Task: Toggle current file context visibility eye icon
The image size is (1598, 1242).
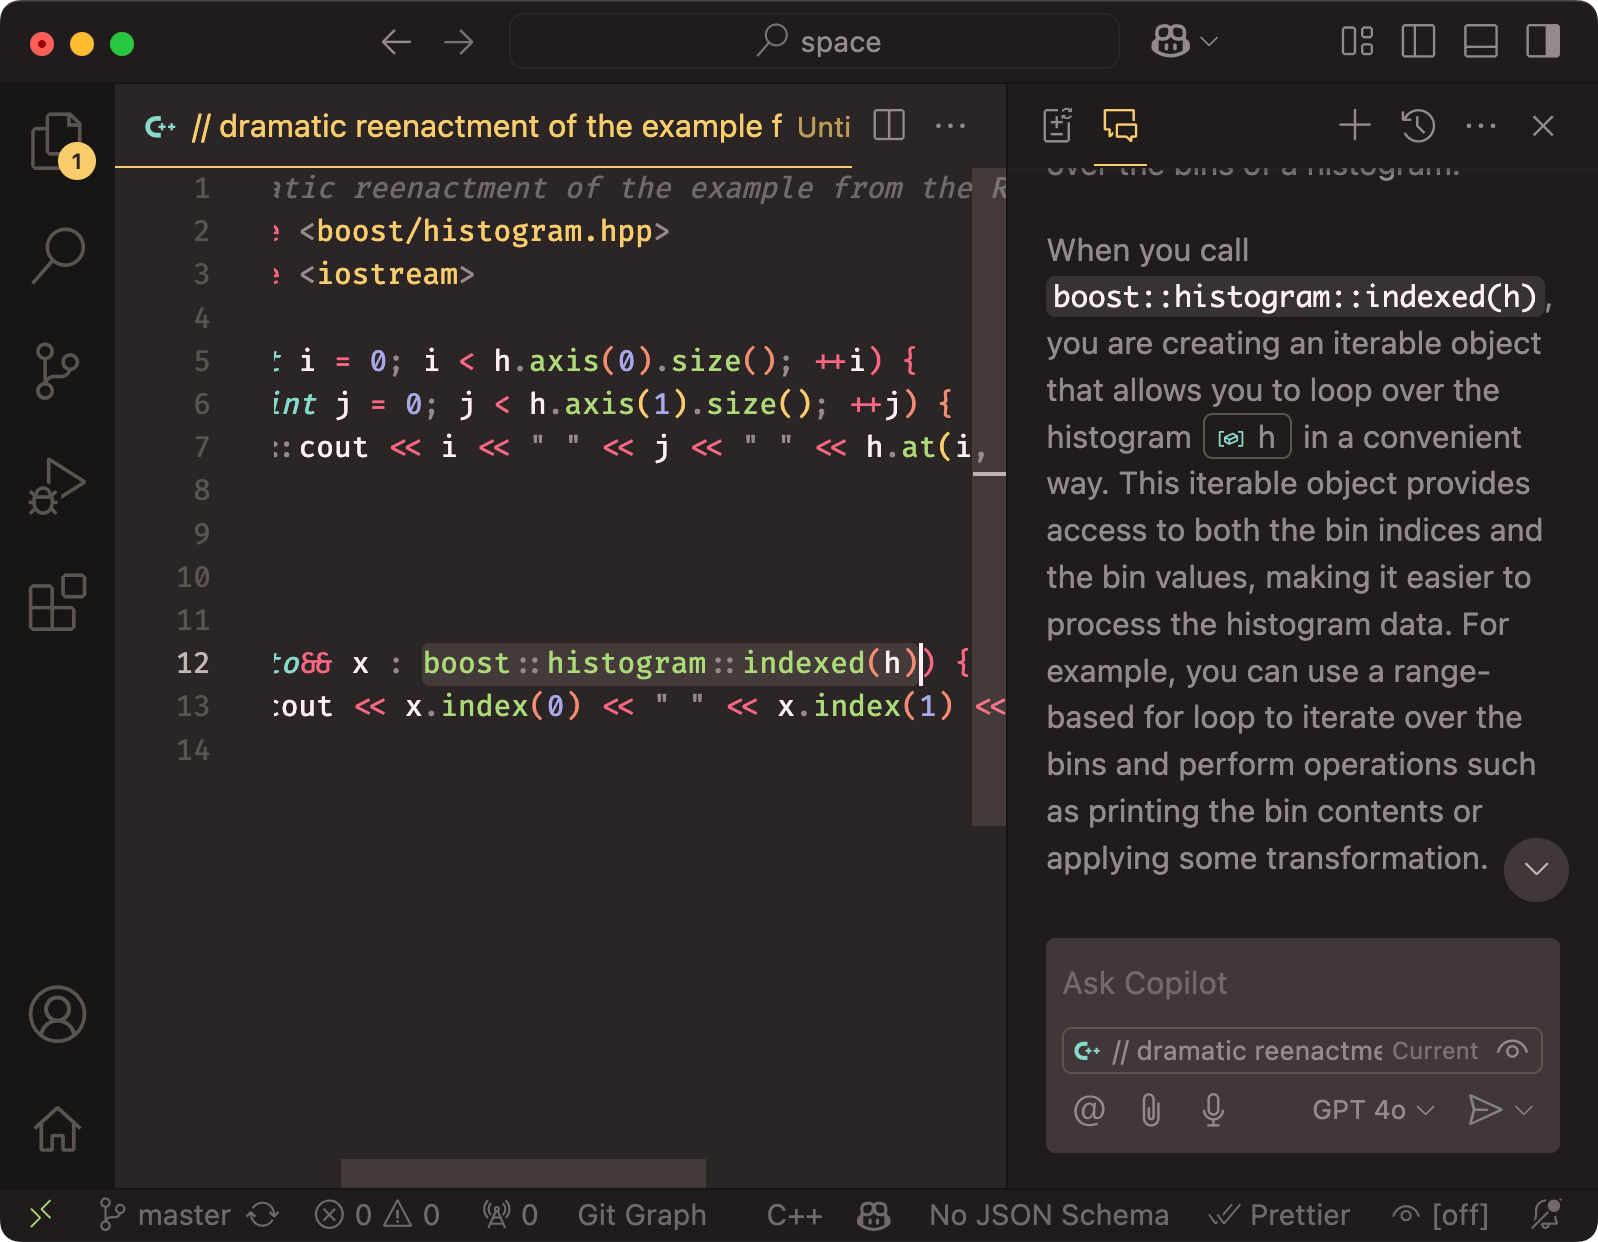Action: (1512, 1050)
